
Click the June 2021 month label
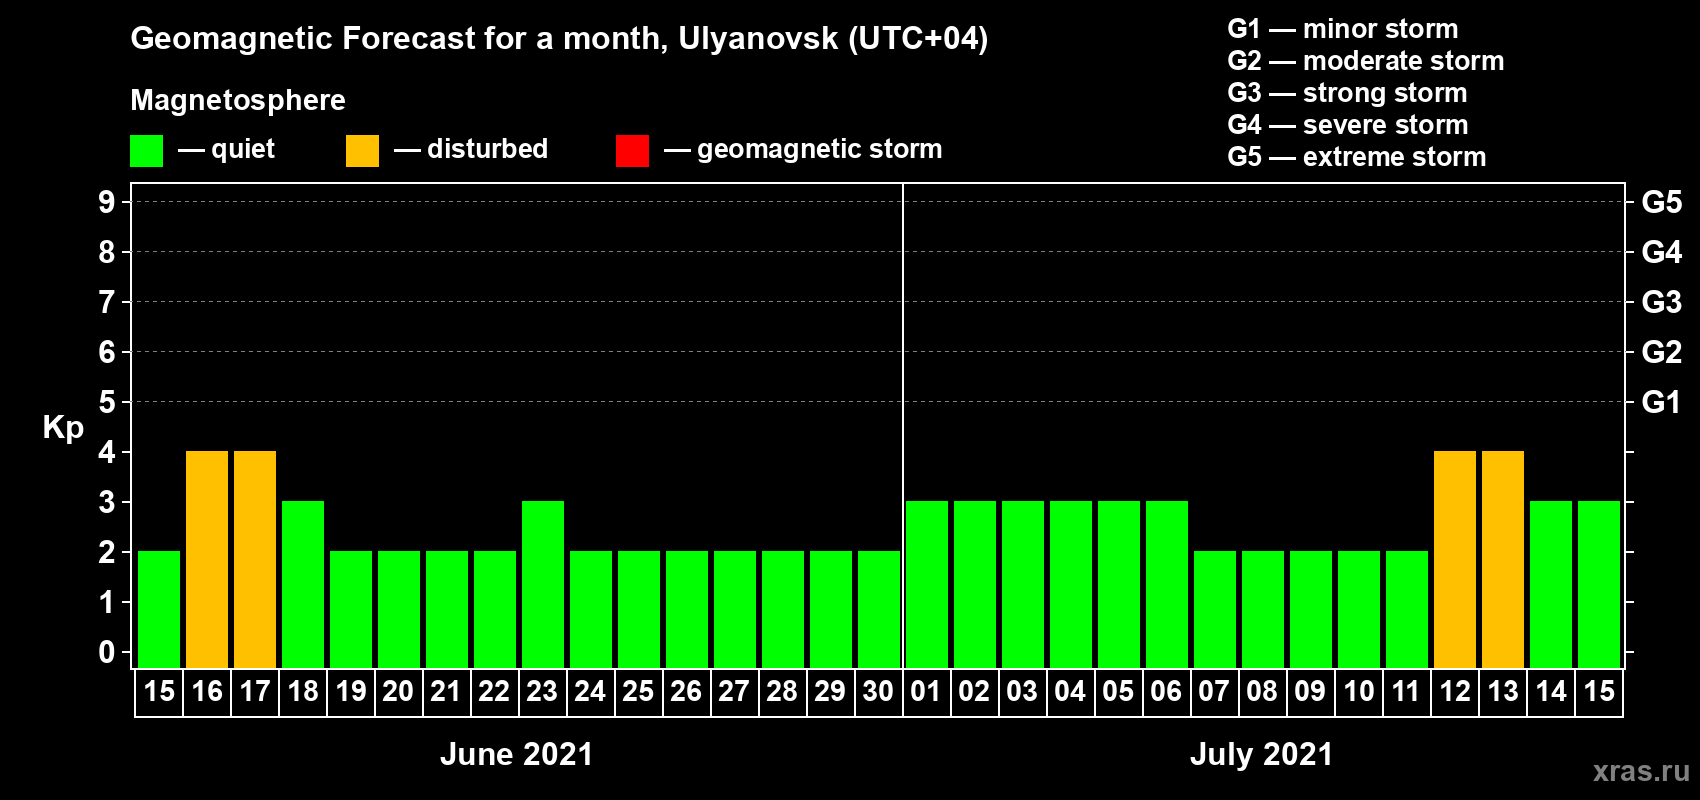517,754
